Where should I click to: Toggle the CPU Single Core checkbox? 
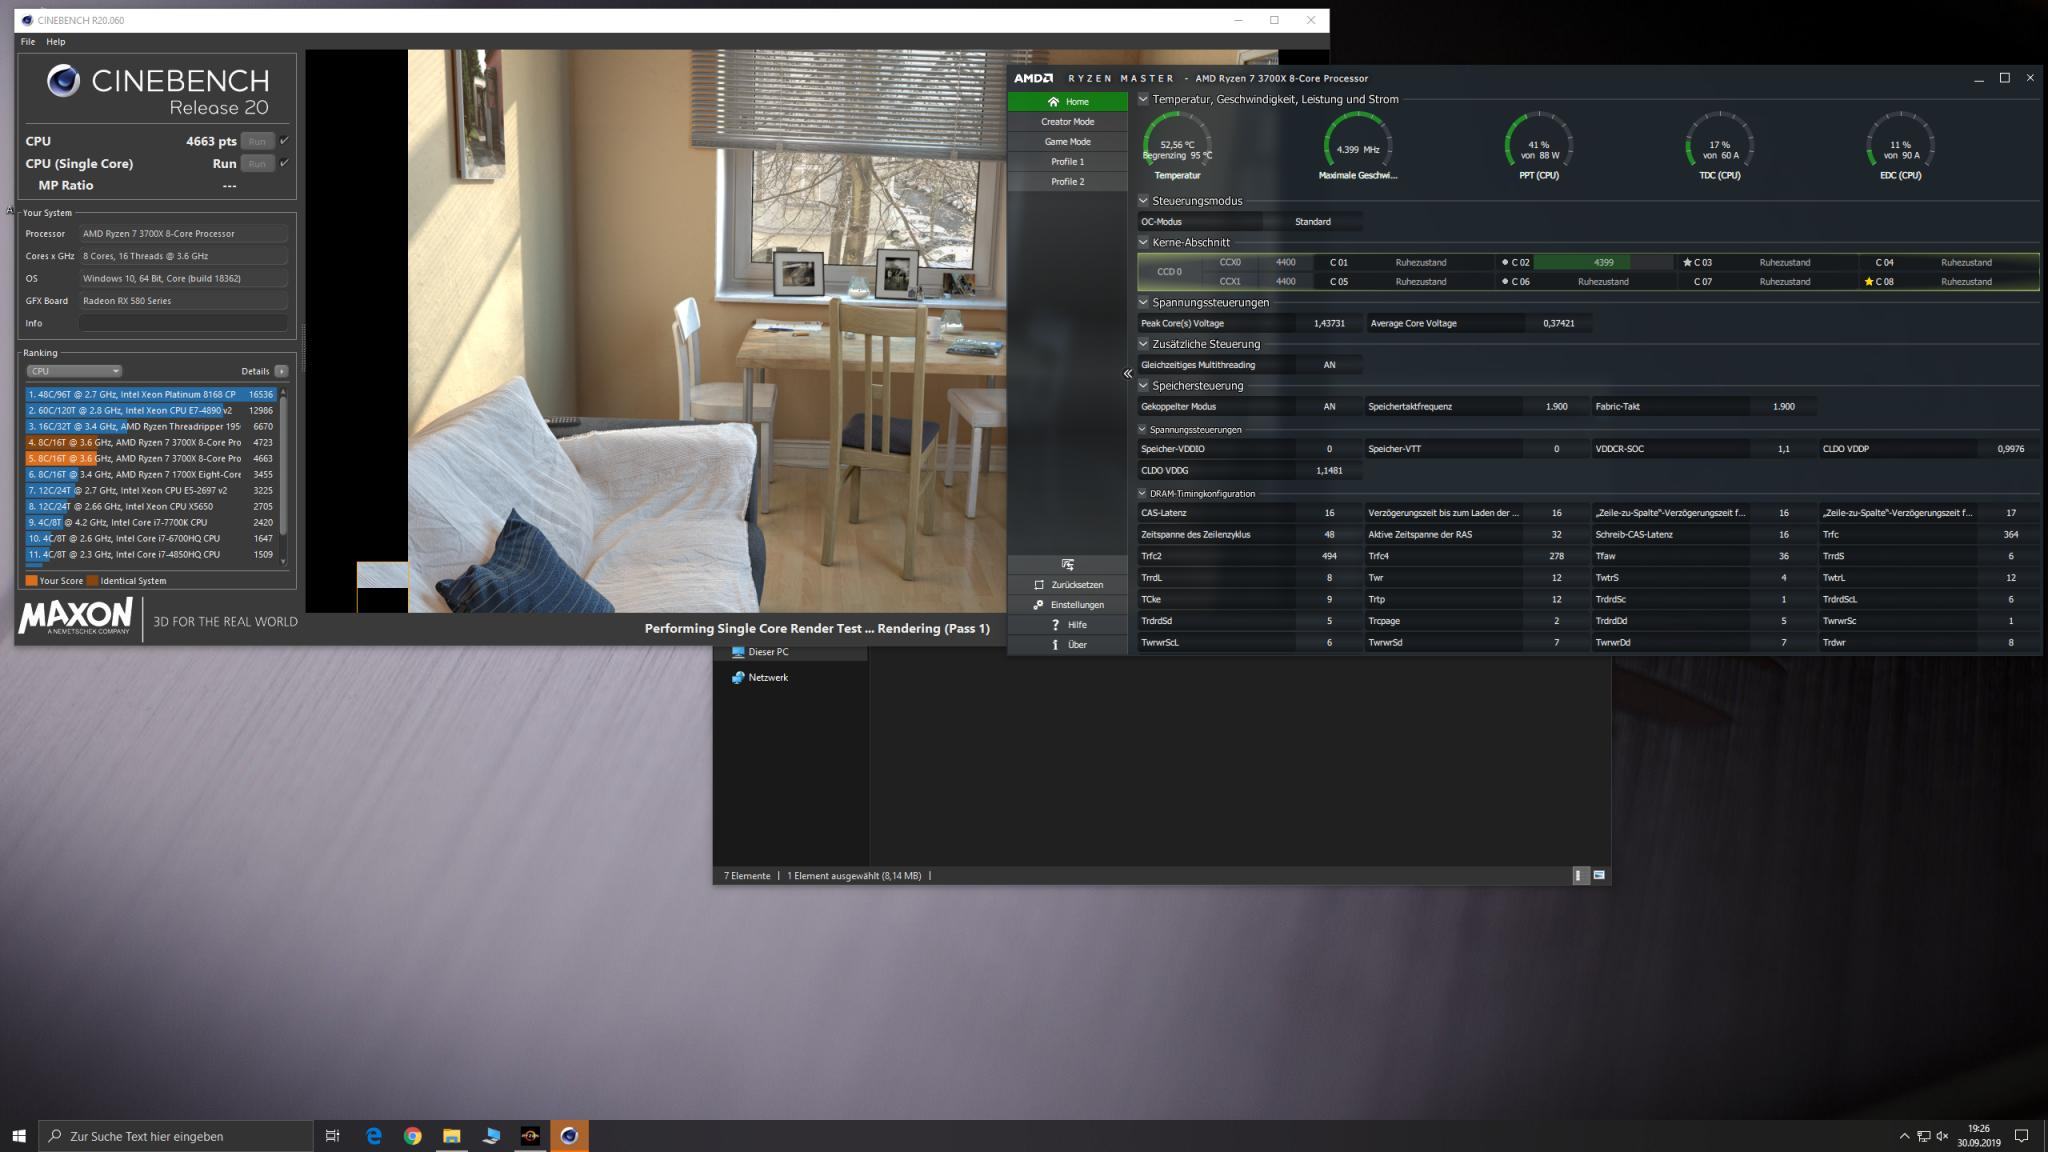285,163
